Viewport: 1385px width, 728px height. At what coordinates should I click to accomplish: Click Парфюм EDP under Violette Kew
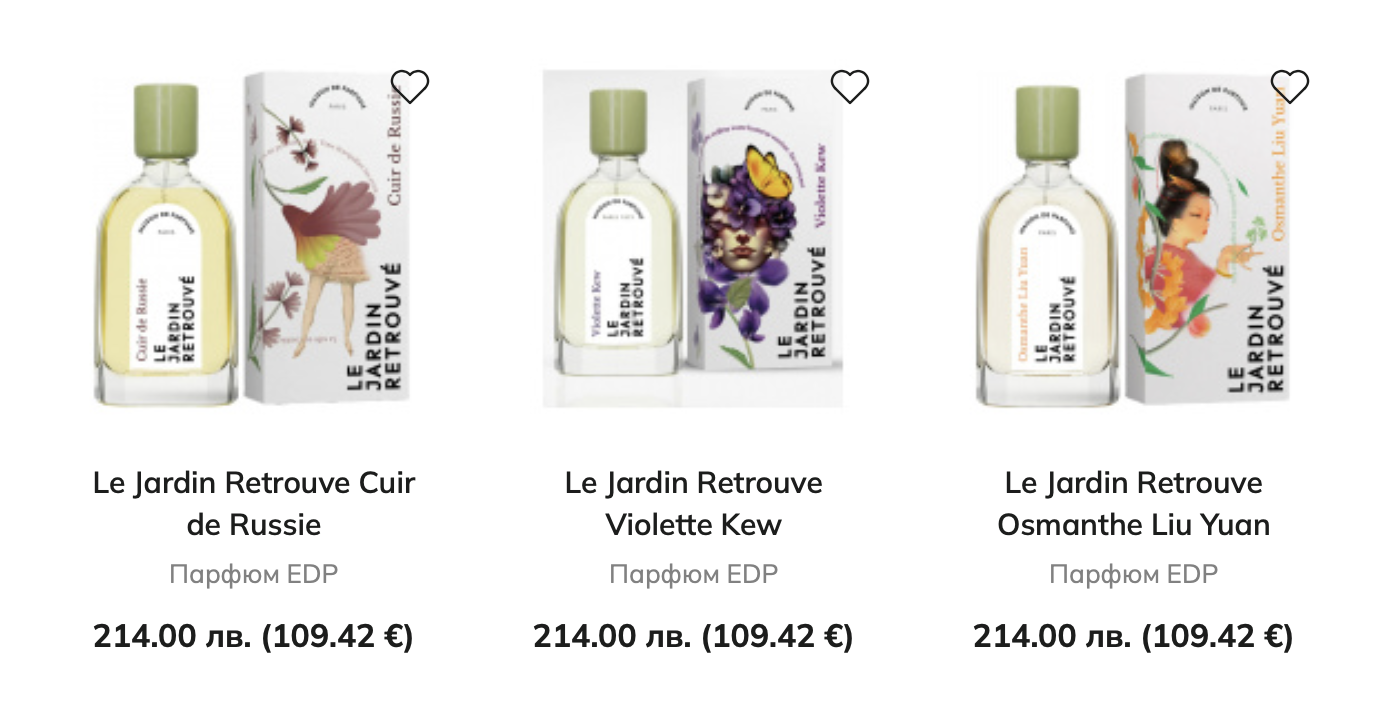(x=694, y=574)
